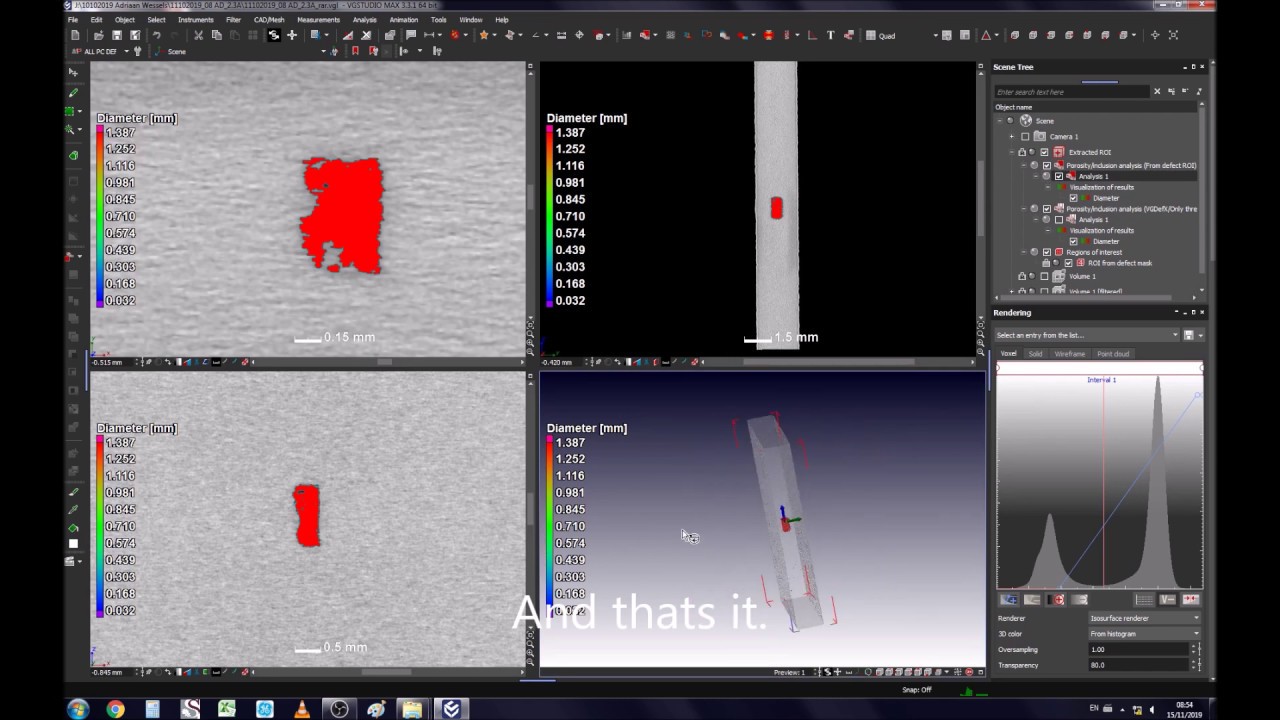Open the File menu
This screenshot has width=1280, height=720.
click(73, 19)
